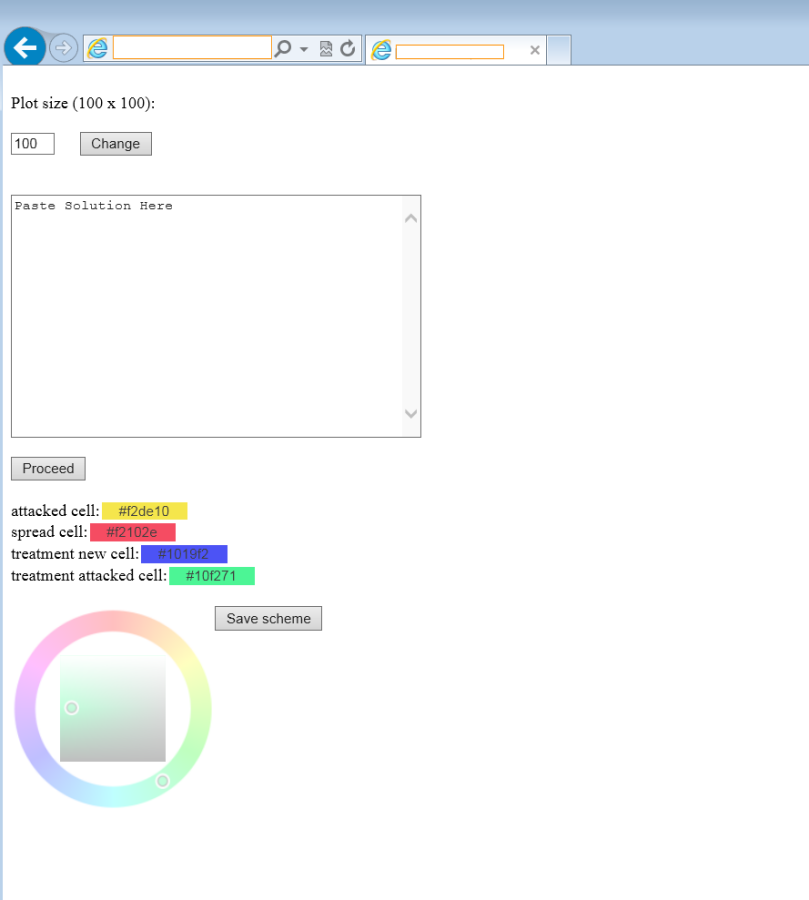Click the saturation square marker in color picker
The width and height of the screenshot is (809, 900).
pos(71,708)
